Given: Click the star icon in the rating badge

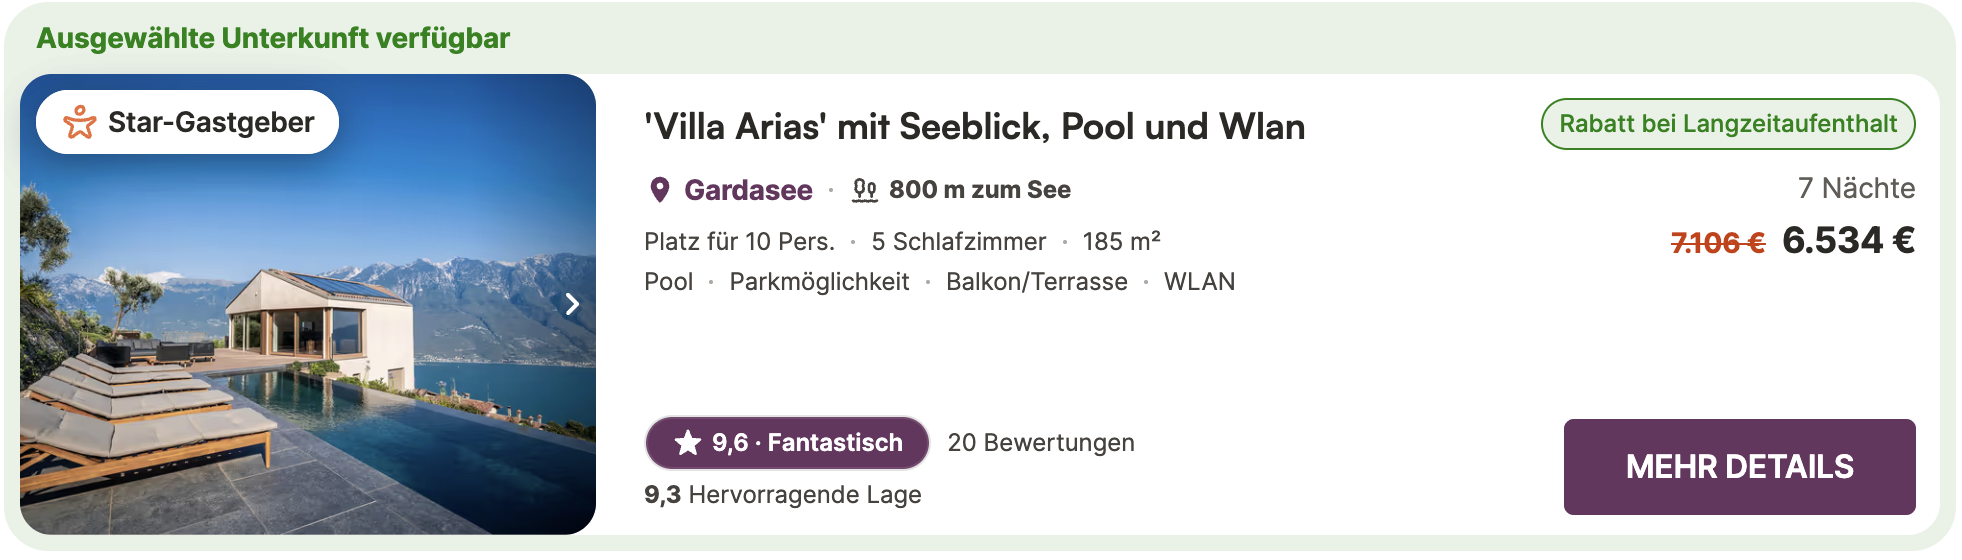Looking at the screenshot, I should 688,443.
